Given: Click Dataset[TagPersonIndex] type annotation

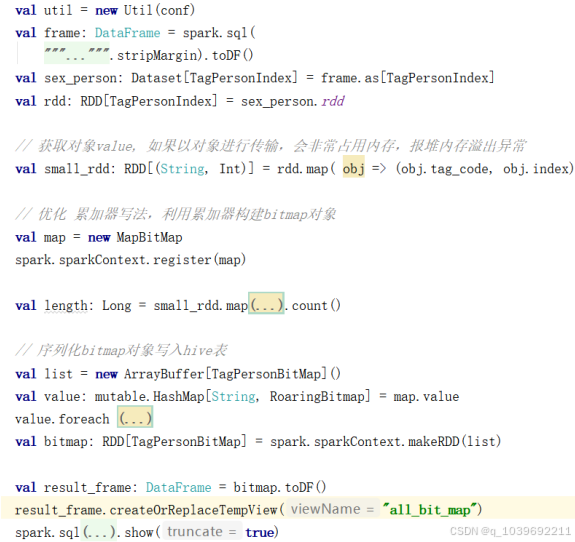Looking at the screenshot, I should [x=214, y=78].
